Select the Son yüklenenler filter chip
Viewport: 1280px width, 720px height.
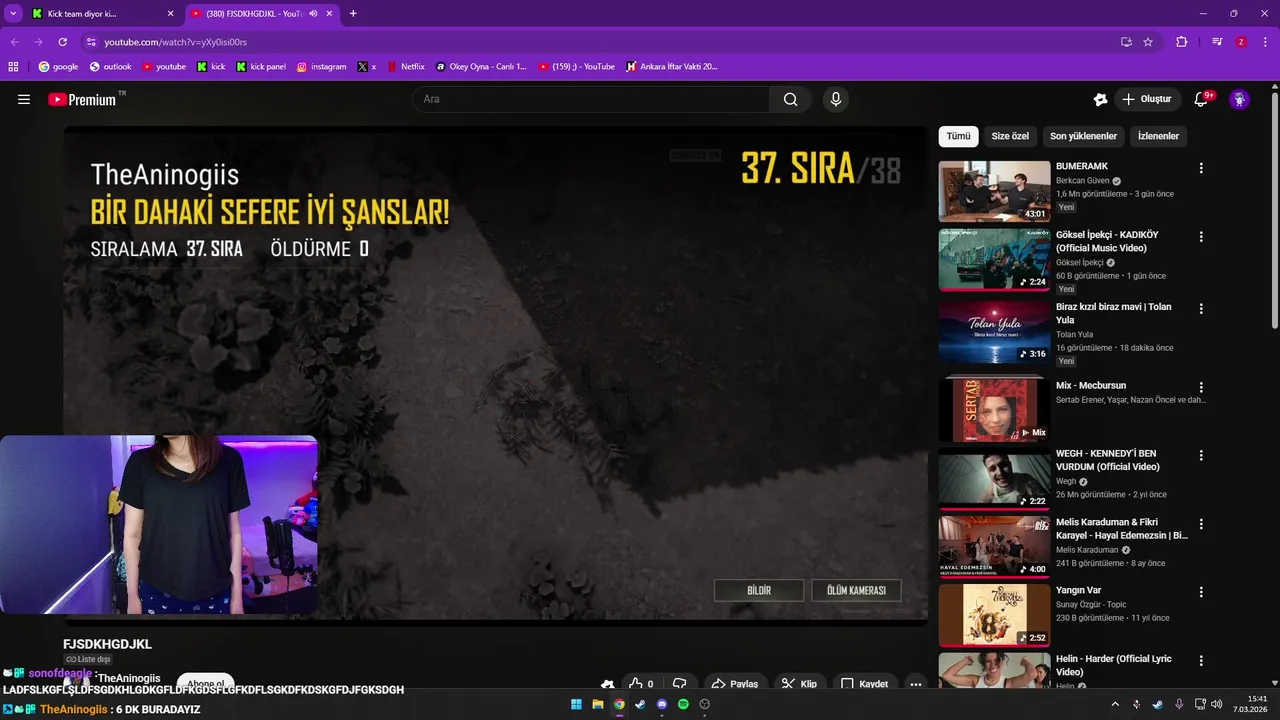click(x=1083, y=136)
